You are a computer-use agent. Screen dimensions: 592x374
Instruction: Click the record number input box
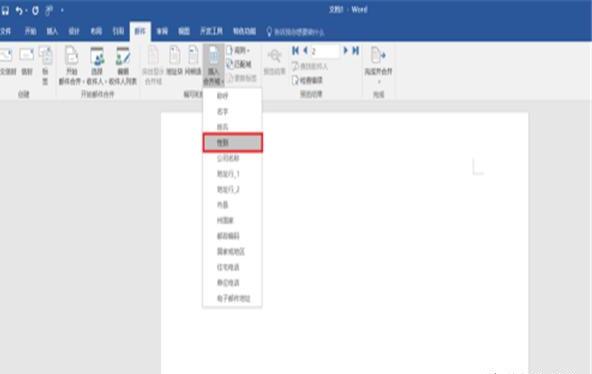pyautogui.click(x=325, y=51)
